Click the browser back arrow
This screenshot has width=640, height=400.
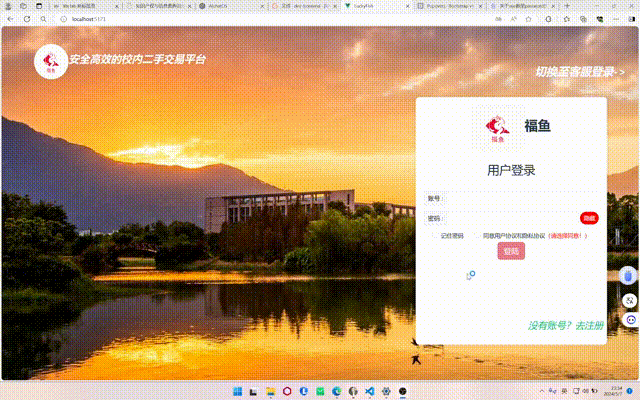click(10, 19)
